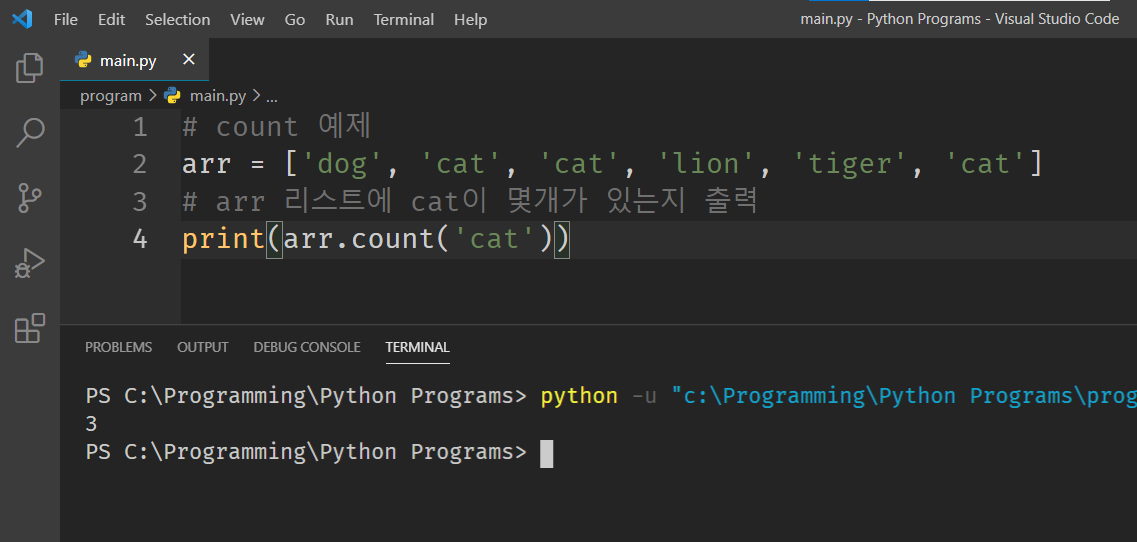The image size is (1137, 542).
Task: Open the Extensions view
Action: tap(30, 328)
